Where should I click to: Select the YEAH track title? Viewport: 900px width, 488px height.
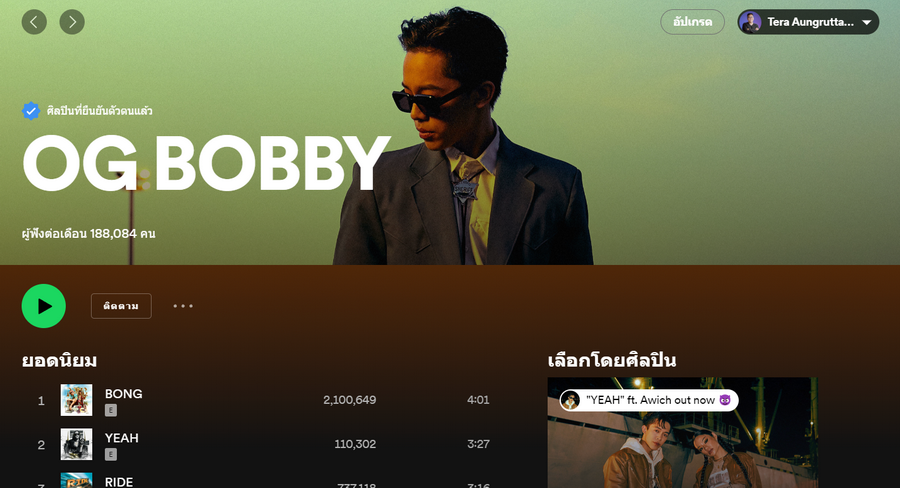click(122, 438)
